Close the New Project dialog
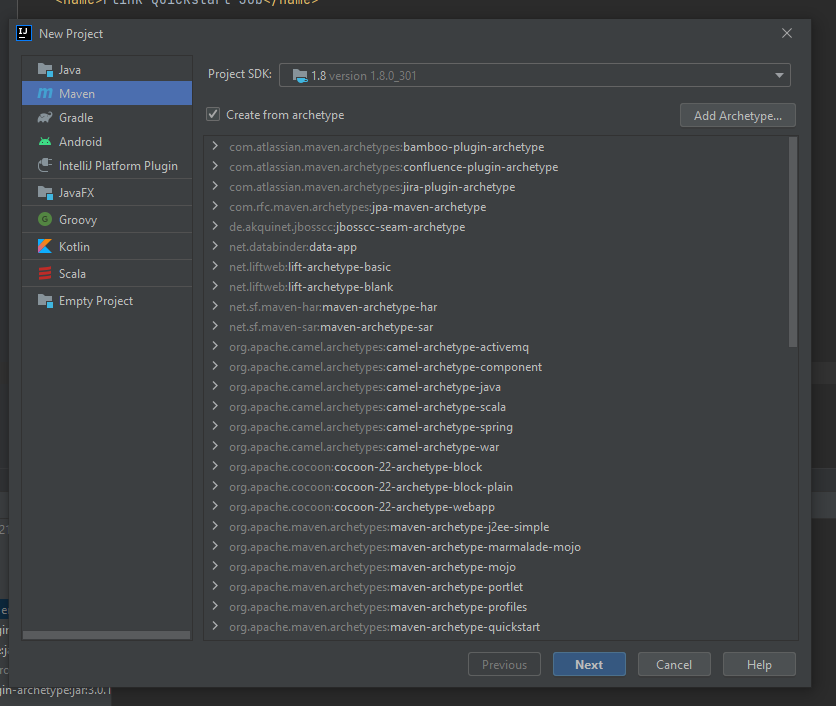The width and height of the screenshot is (836, 706). [x=786, y=33]
